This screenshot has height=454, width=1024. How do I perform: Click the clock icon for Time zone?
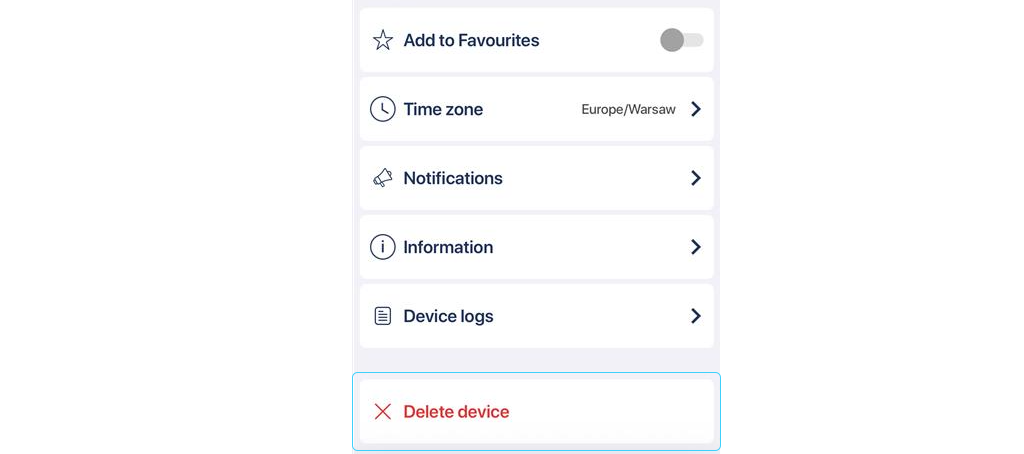[x=383, y=109]
